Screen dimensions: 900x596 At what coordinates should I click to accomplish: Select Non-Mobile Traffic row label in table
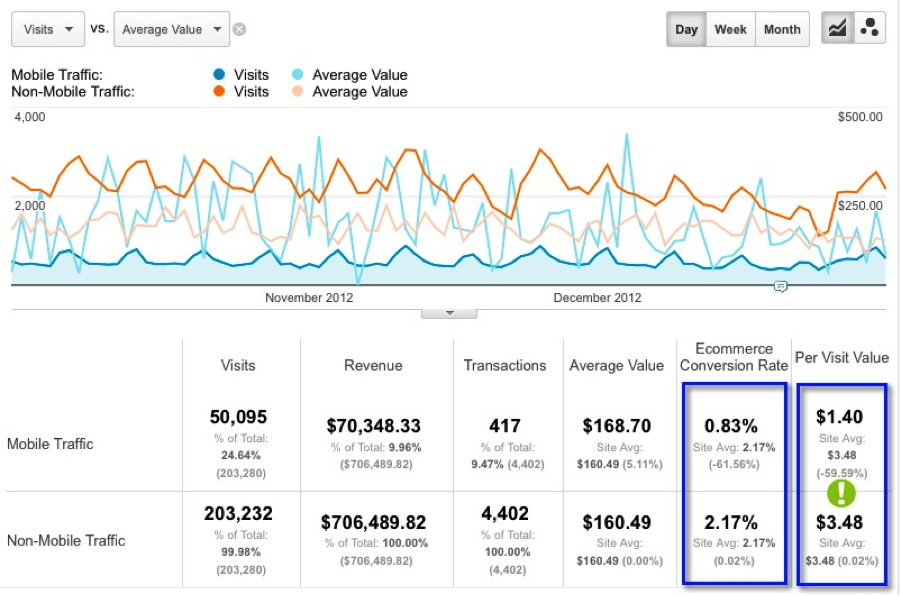66,540
